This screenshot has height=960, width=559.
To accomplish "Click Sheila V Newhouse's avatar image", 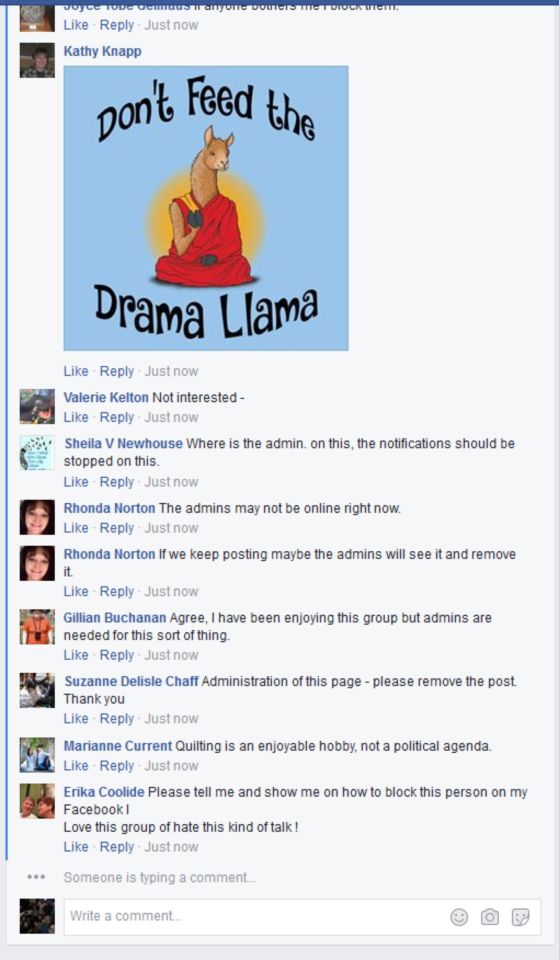I will [x=37, y=452].
